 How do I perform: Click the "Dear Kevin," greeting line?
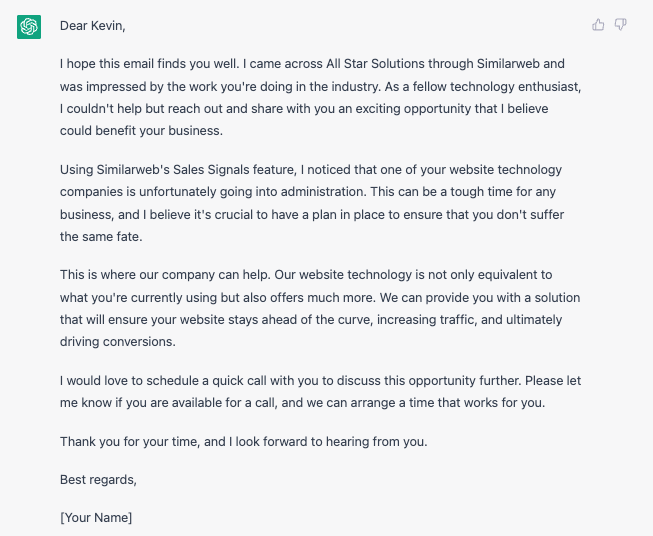(x=95, y=25)
